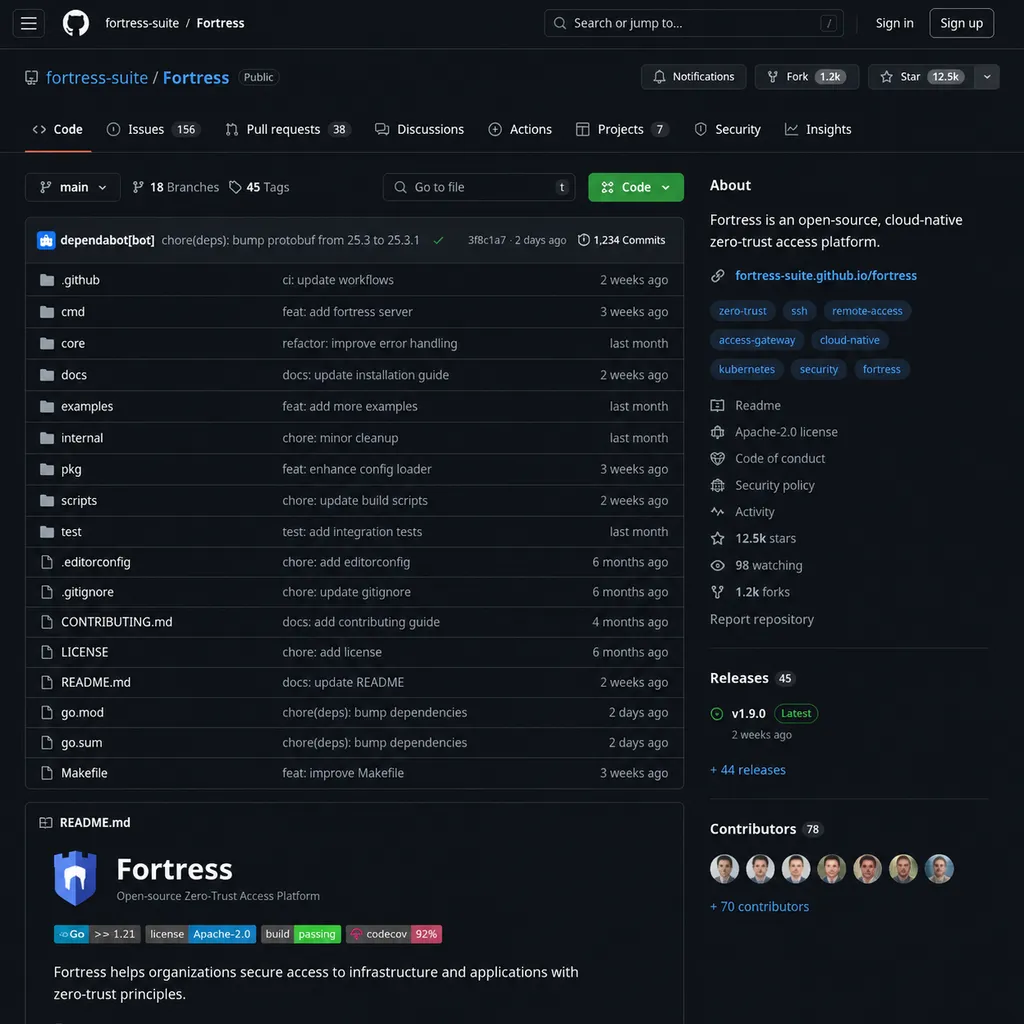
Task: Open the .github folder icon
Action: 47,280
